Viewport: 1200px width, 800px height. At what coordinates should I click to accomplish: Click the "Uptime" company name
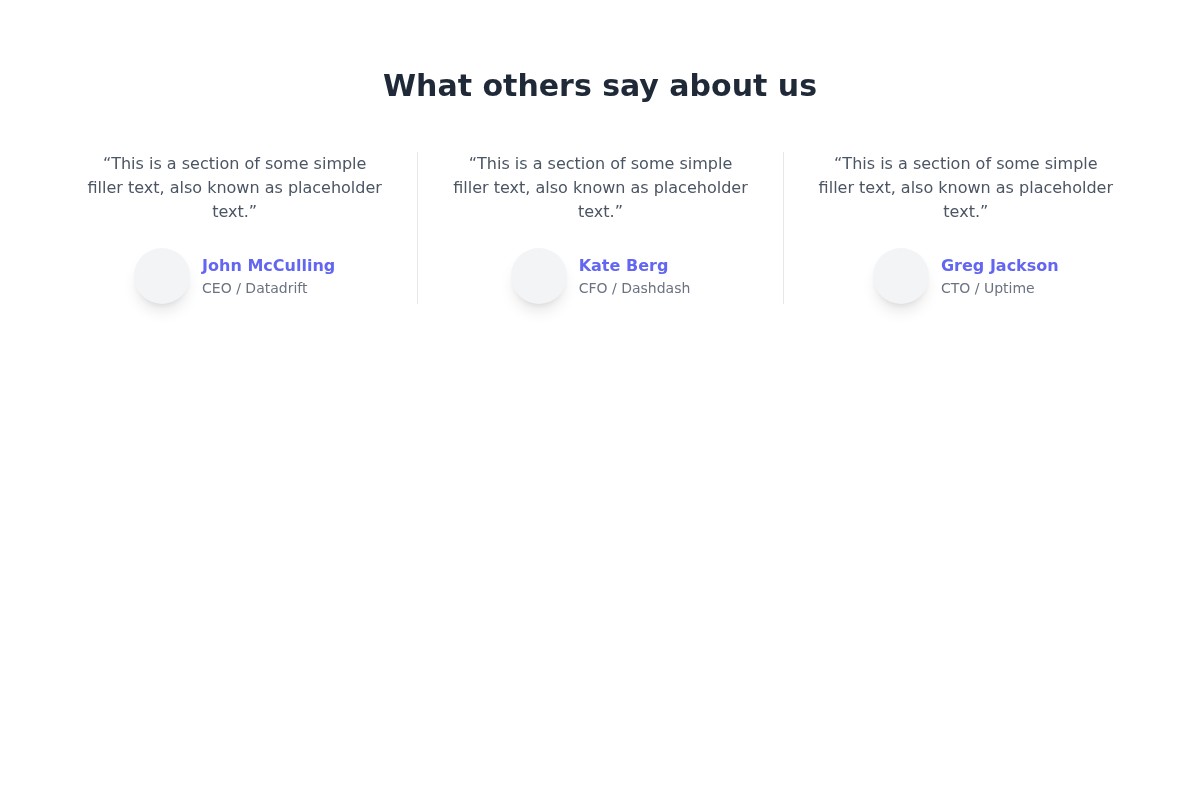pyautogui.click(x=1009, y=289)
